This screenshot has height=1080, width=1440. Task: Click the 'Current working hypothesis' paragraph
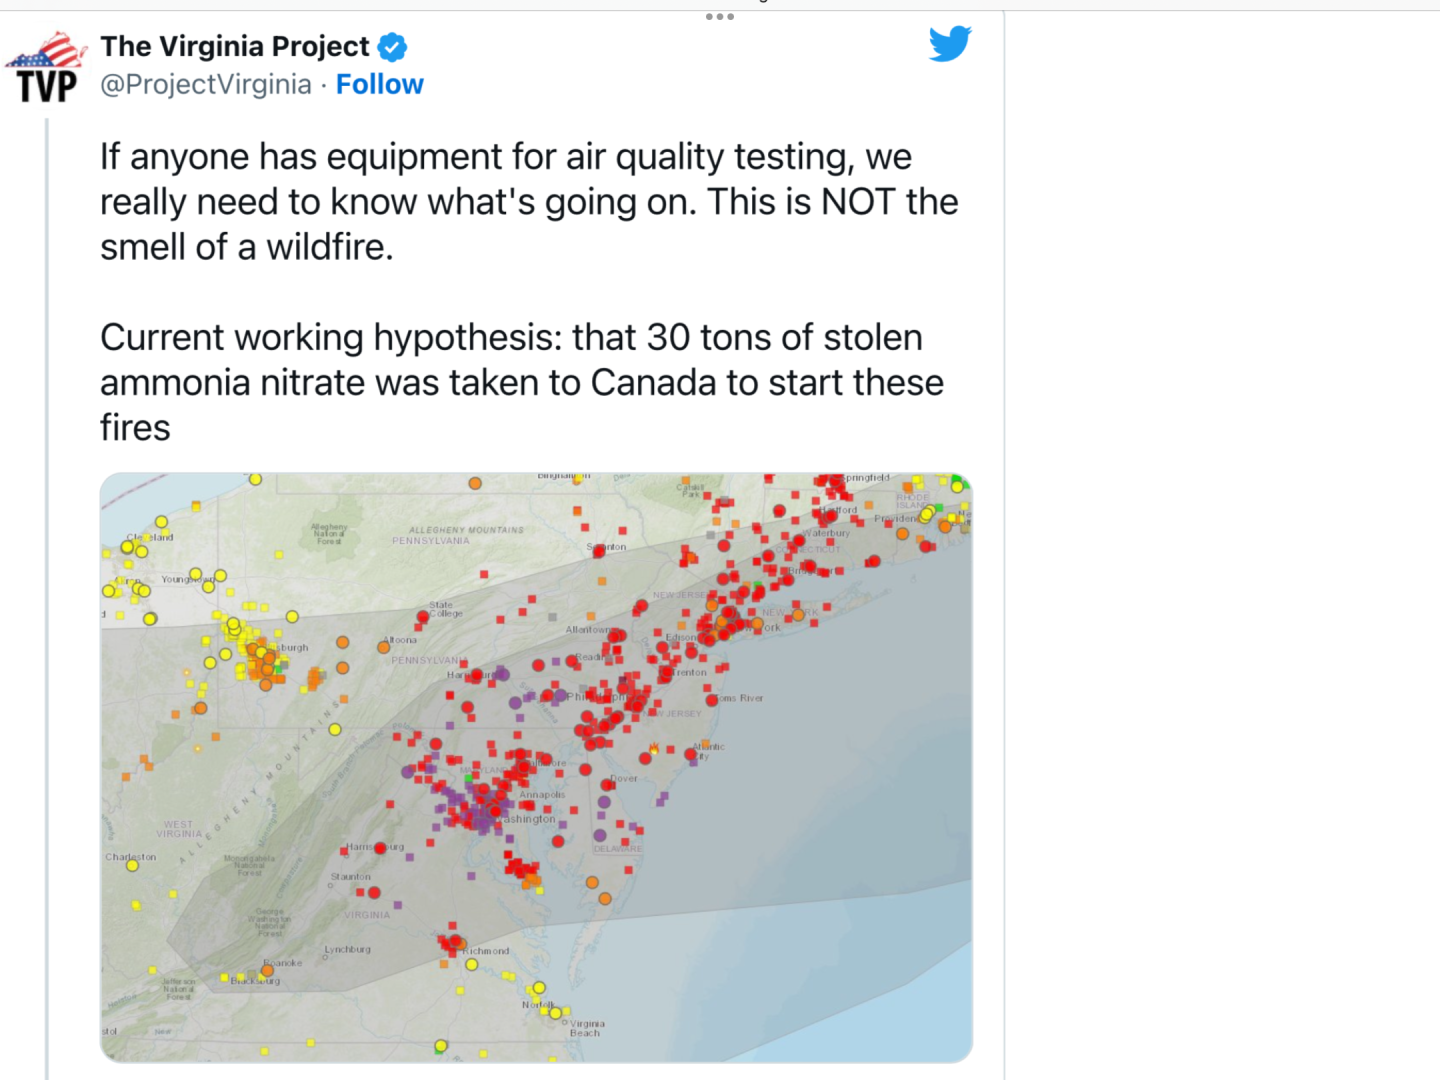pyautogui.click(x=522, y=383)
